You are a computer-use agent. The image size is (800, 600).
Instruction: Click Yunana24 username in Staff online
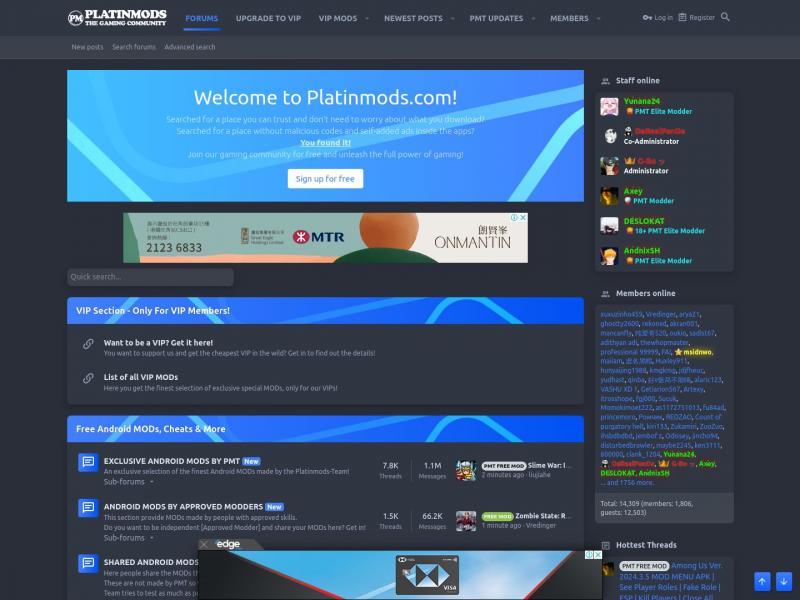click(x=641, y=101)
